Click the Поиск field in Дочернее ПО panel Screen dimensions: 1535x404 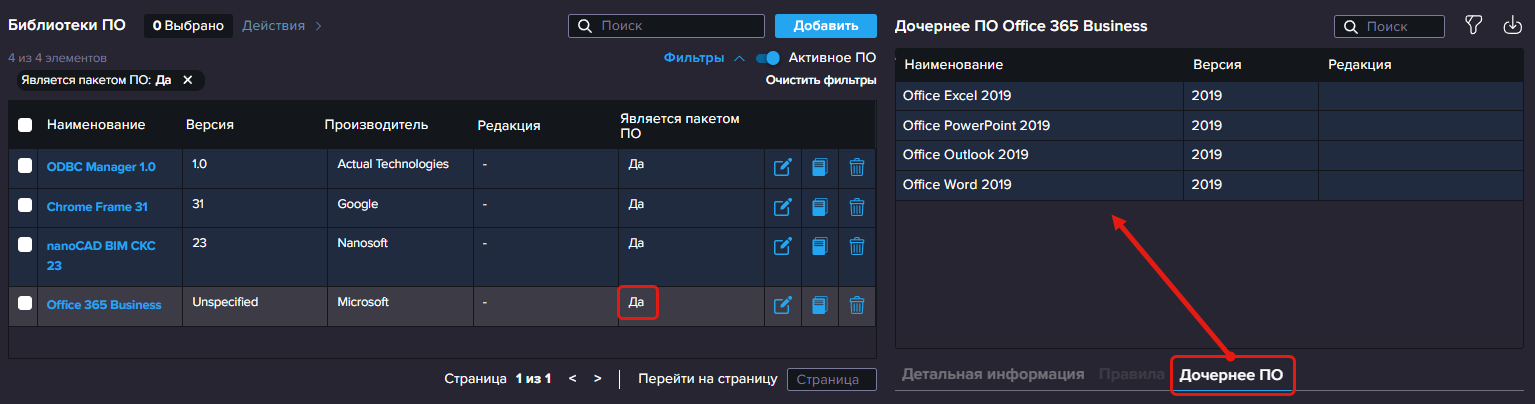point(1389,26)
